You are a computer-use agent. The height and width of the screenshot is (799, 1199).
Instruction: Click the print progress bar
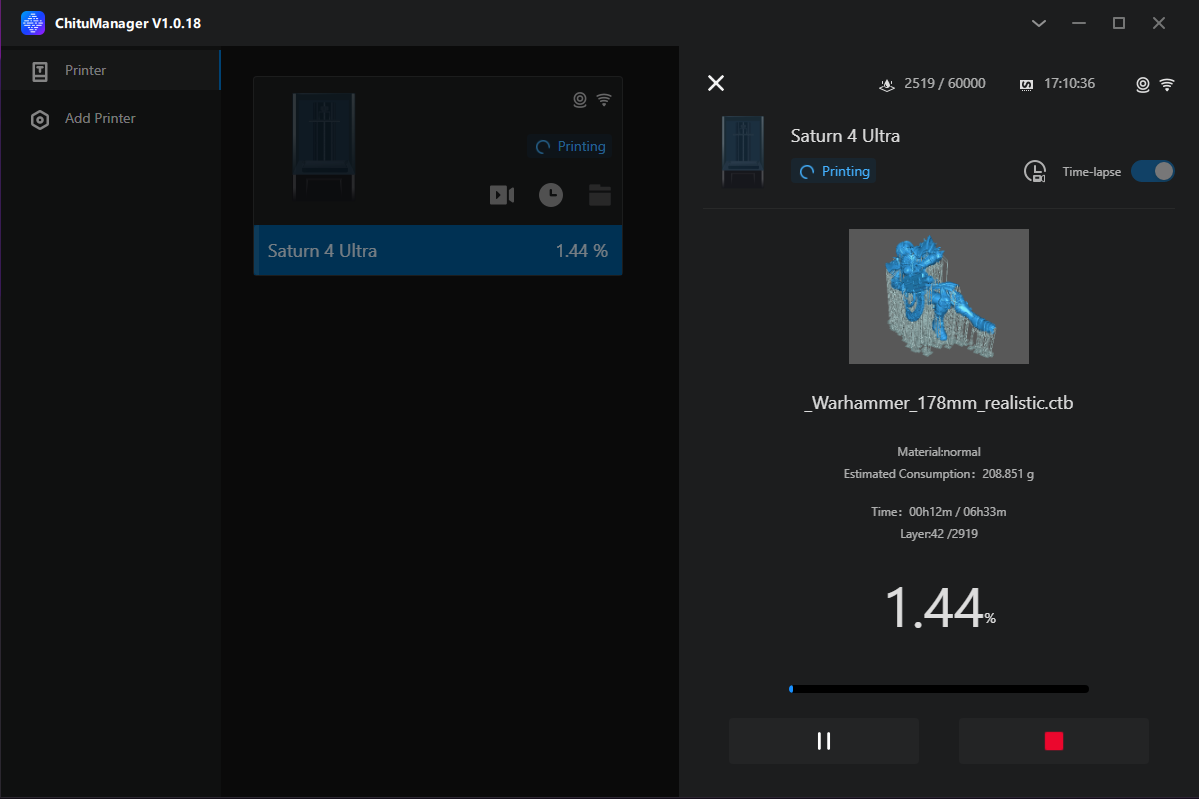pos(939,689)
